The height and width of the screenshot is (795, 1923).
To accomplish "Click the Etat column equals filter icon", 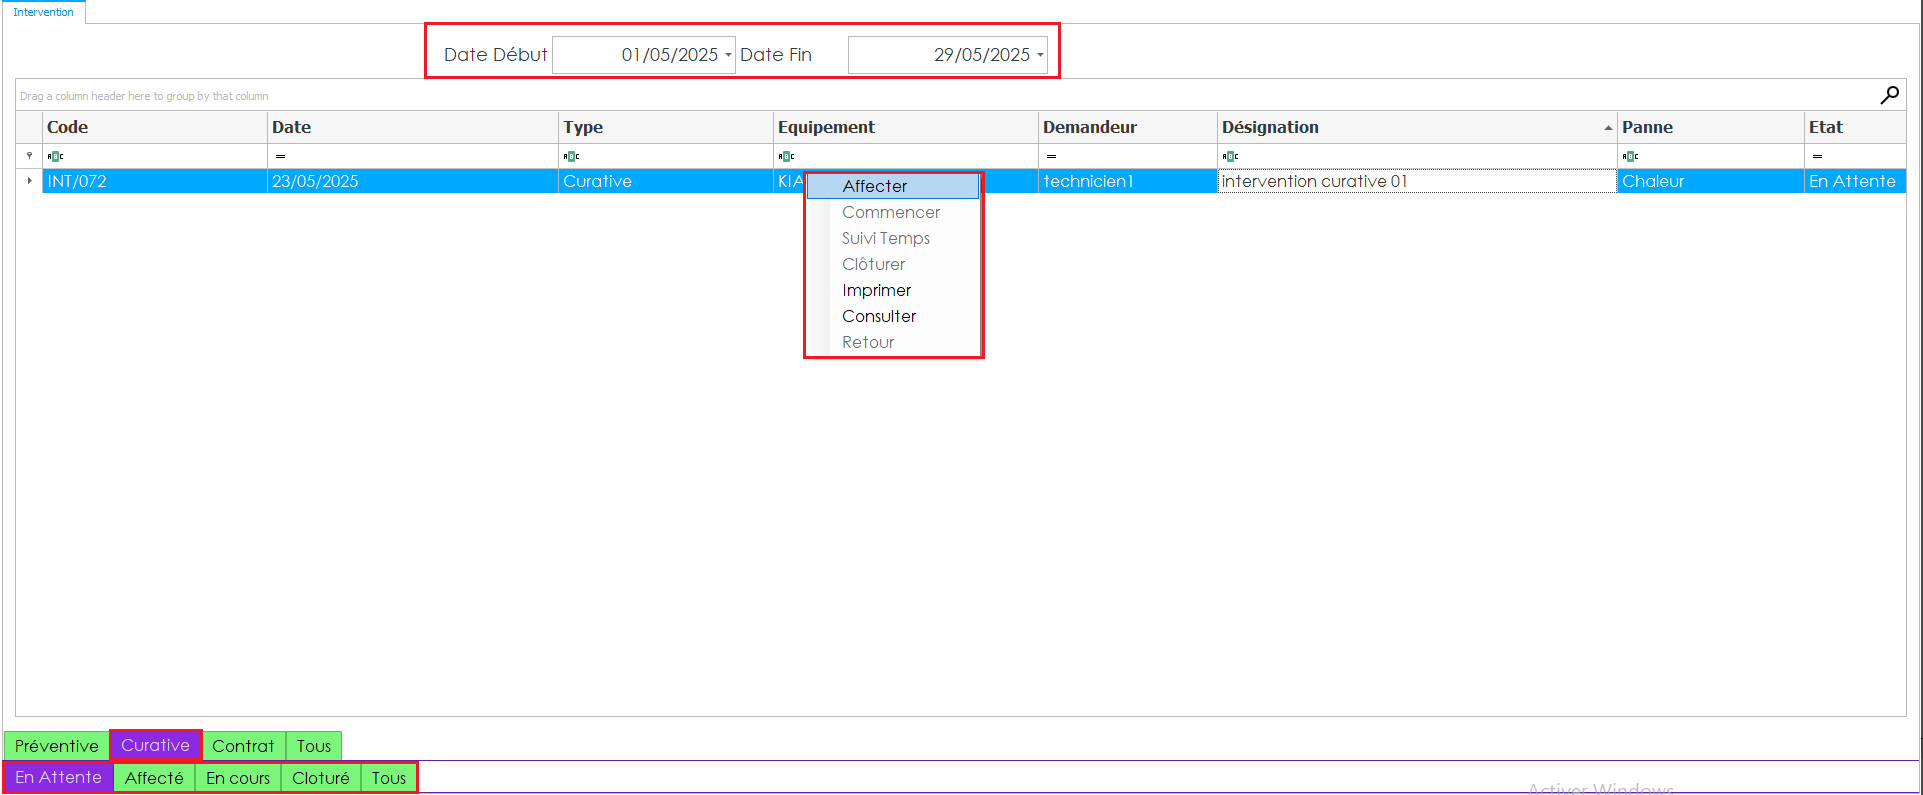I will point(1817,156).
